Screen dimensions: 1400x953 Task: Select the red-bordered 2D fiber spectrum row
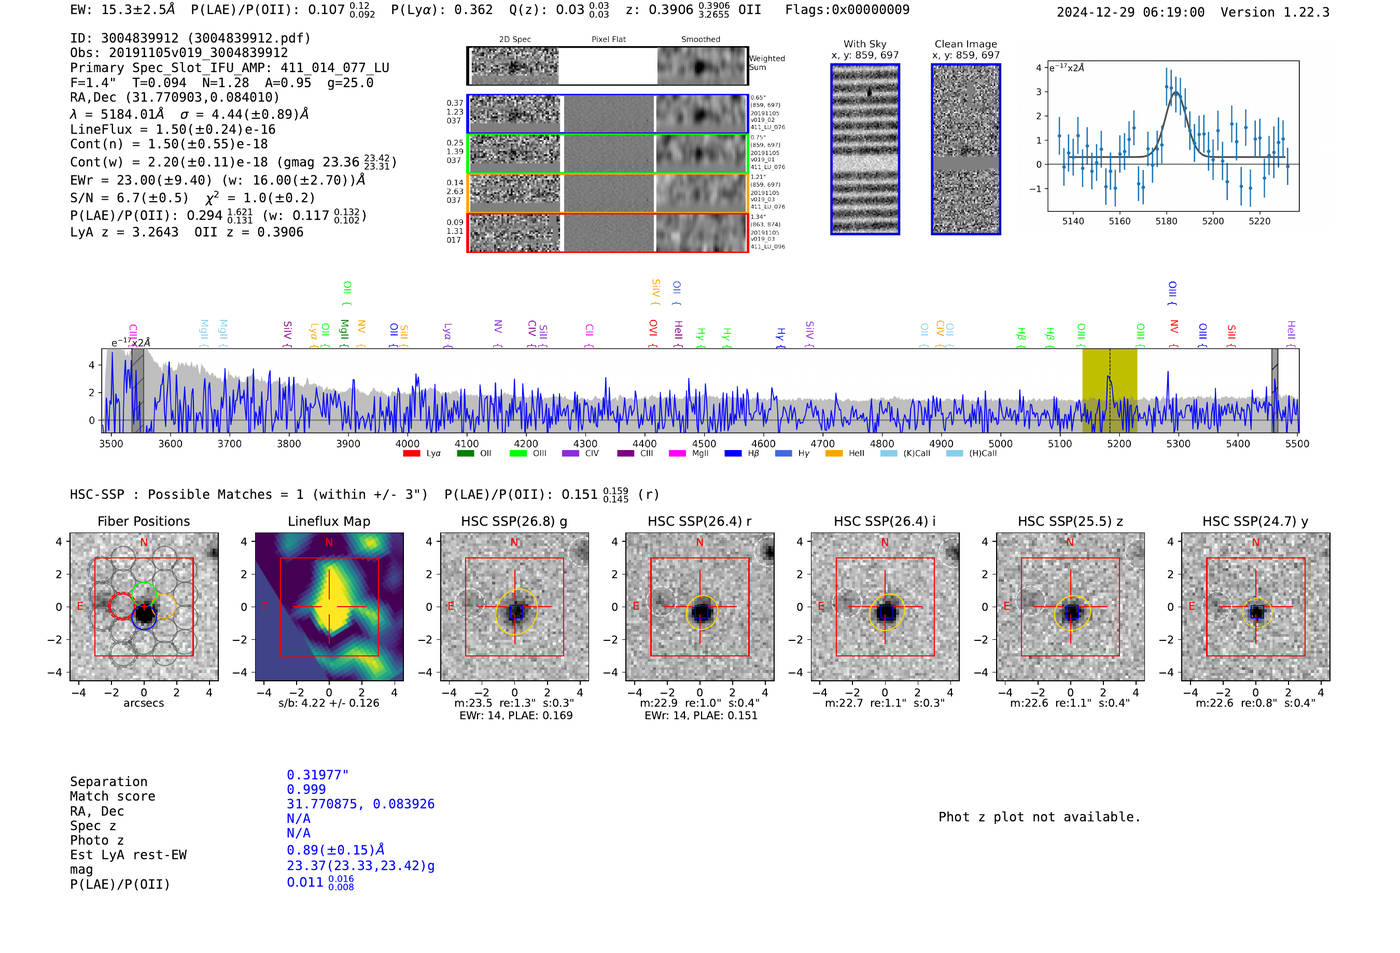point(607,232)
